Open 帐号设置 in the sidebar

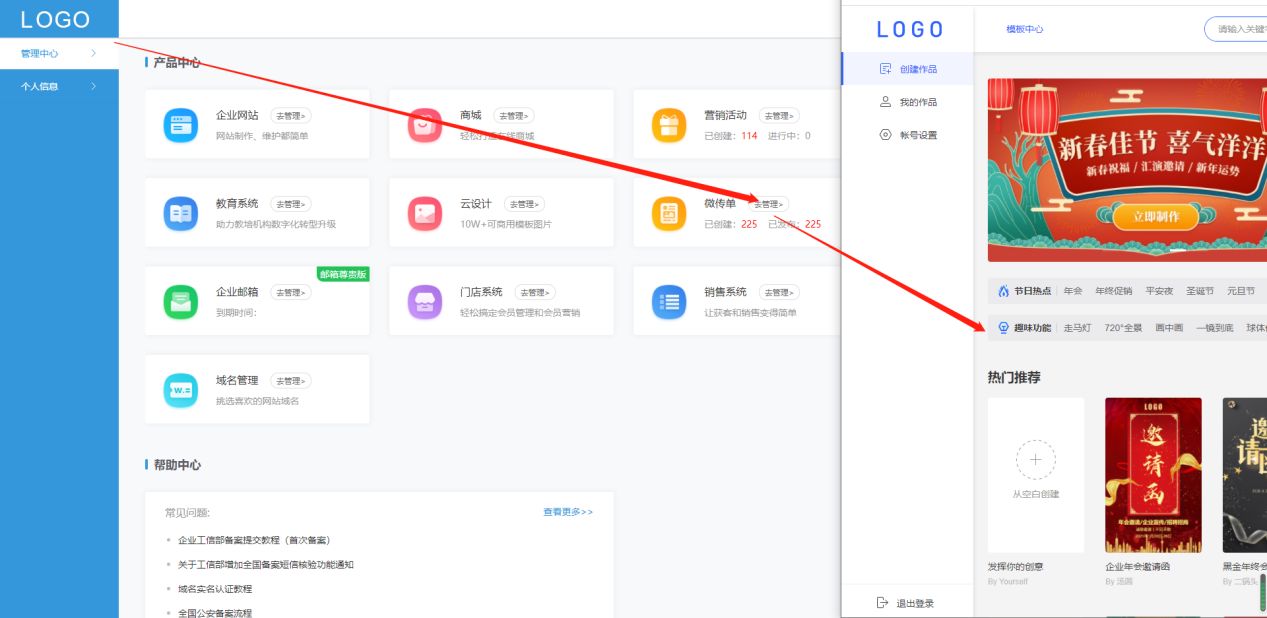click(908, 135)
